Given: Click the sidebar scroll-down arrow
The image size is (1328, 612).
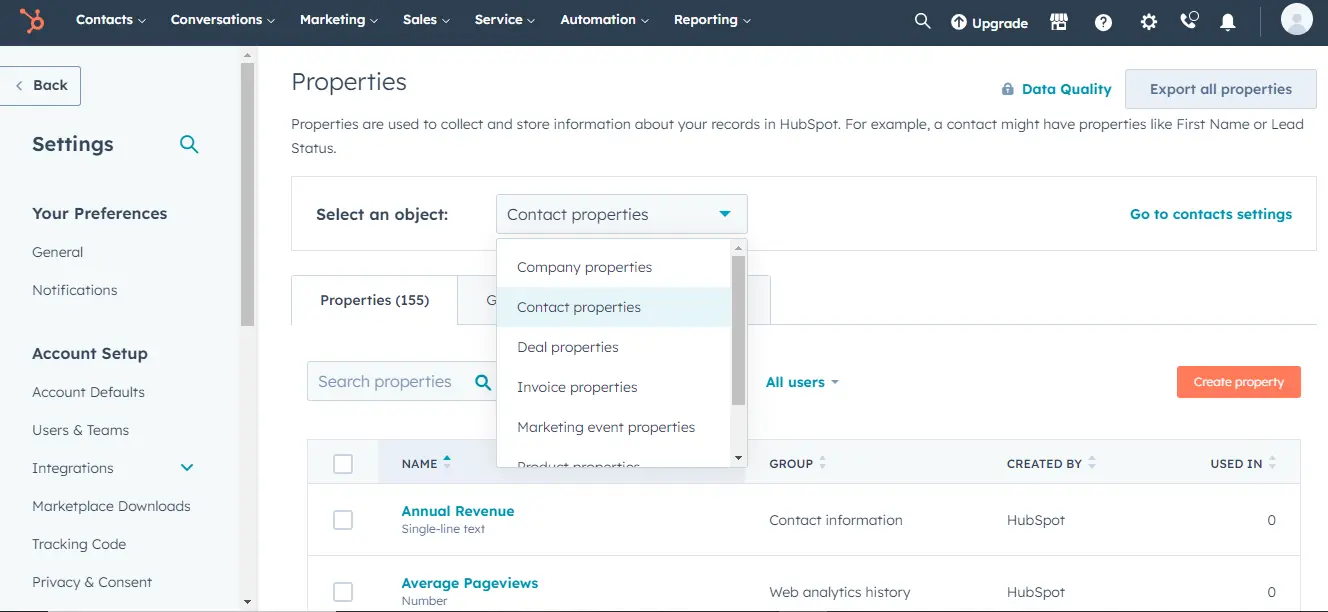Looking at the screenshot, I should pyautogui.click(x=248, y=602).
